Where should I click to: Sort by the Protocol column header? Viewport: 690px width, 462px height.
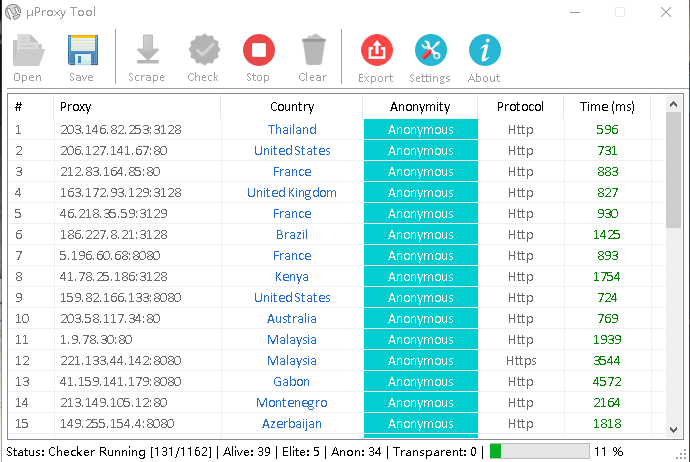coord(520,107)
